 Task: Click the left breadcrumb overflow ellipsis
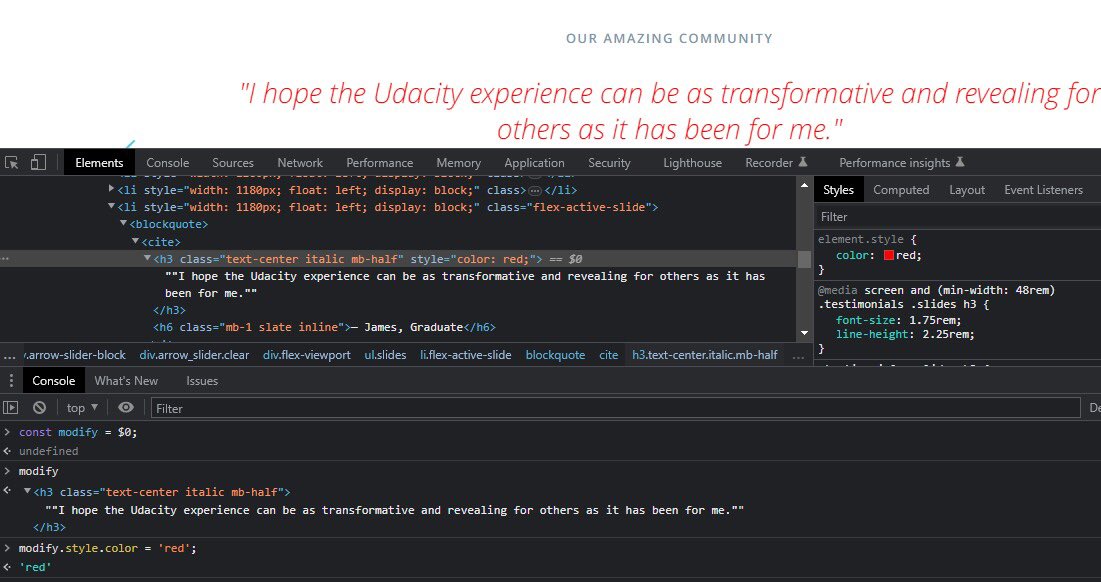(x=8, y=355)
